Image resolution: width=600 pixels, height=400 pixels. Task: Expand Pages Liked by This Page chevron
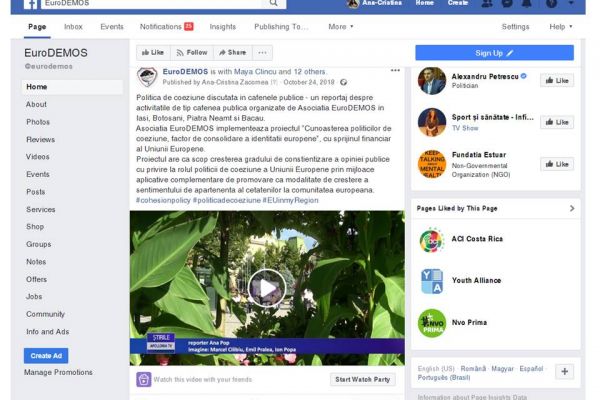572,208
